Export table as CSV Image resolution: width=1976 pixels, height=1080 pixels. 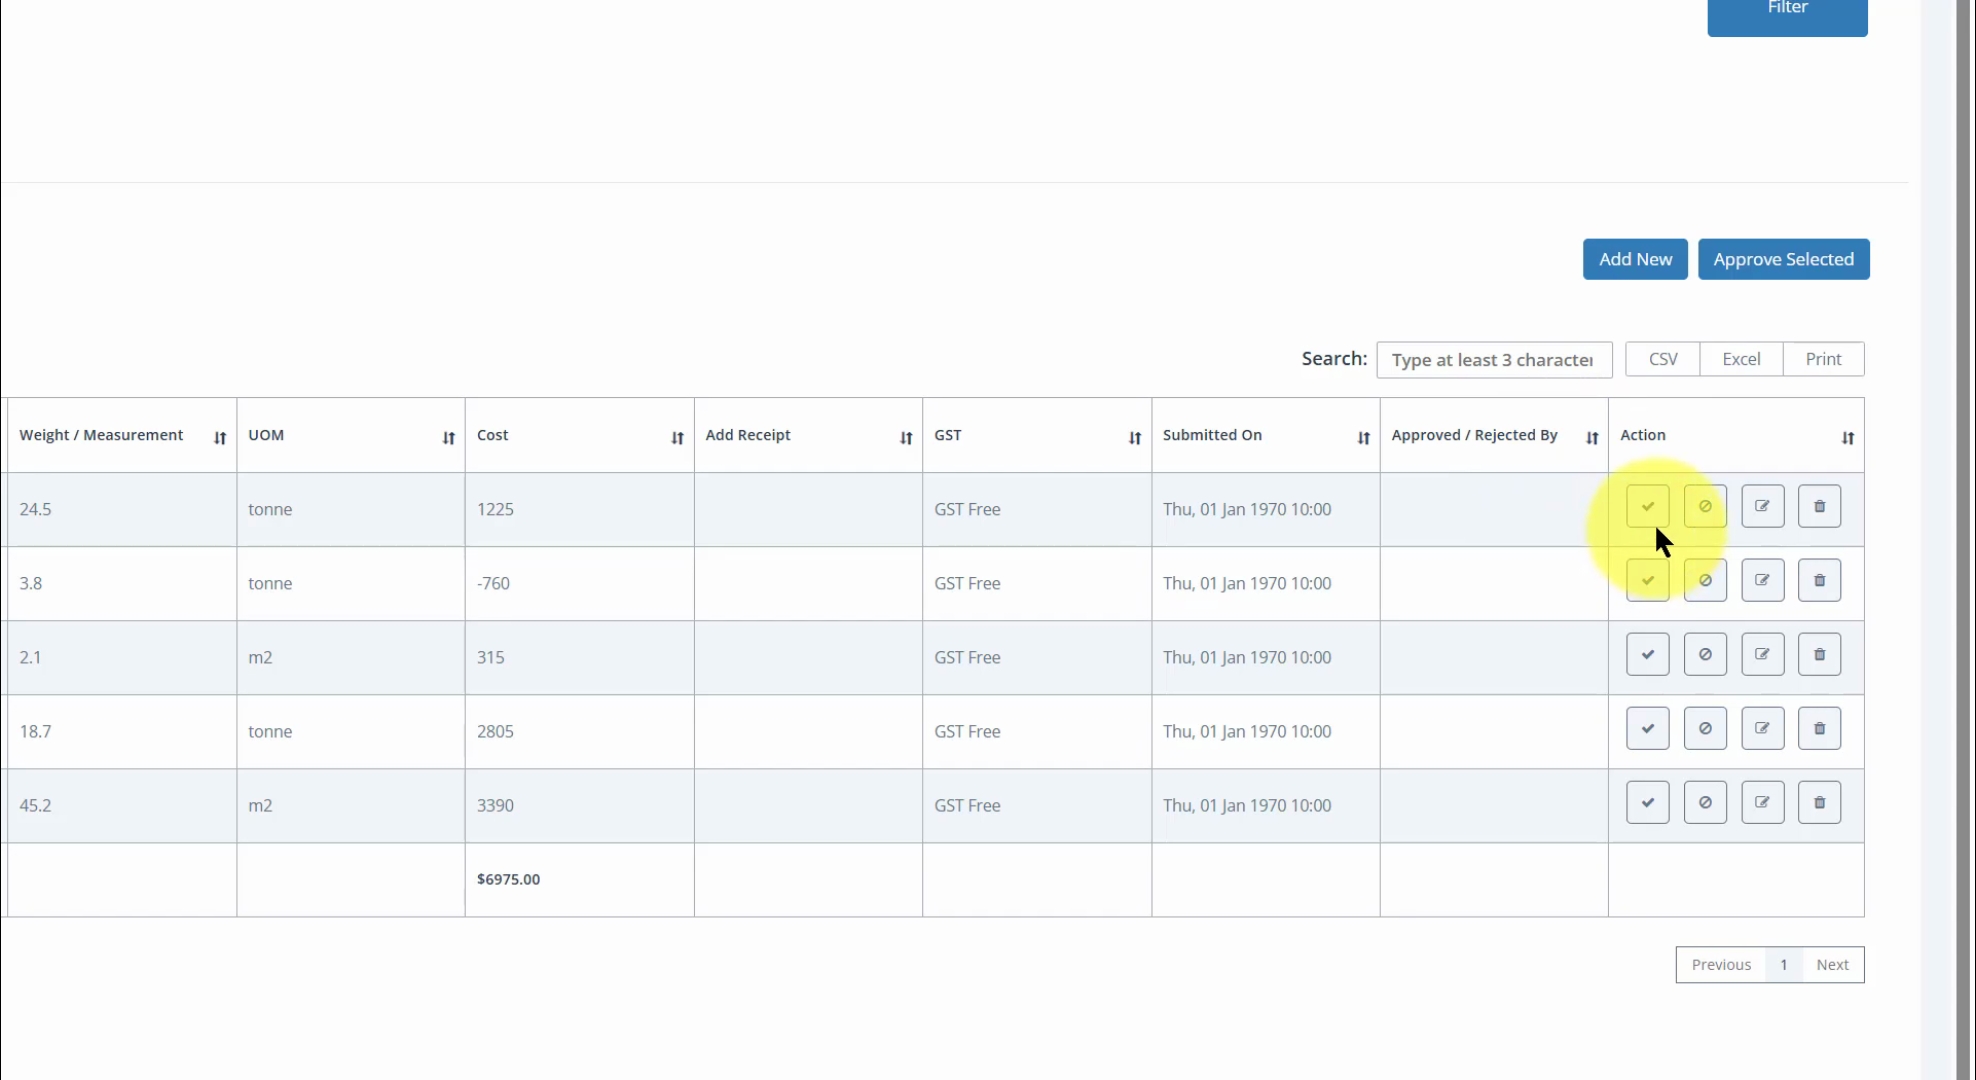pyautogui.click(x=1662, y=359)
